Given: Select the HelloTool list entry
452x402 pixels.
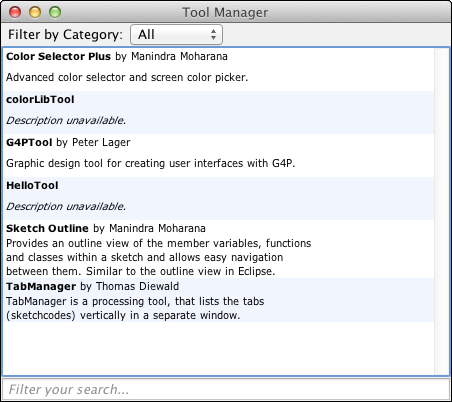Looking at the screenshot, I should pos(218,198).
